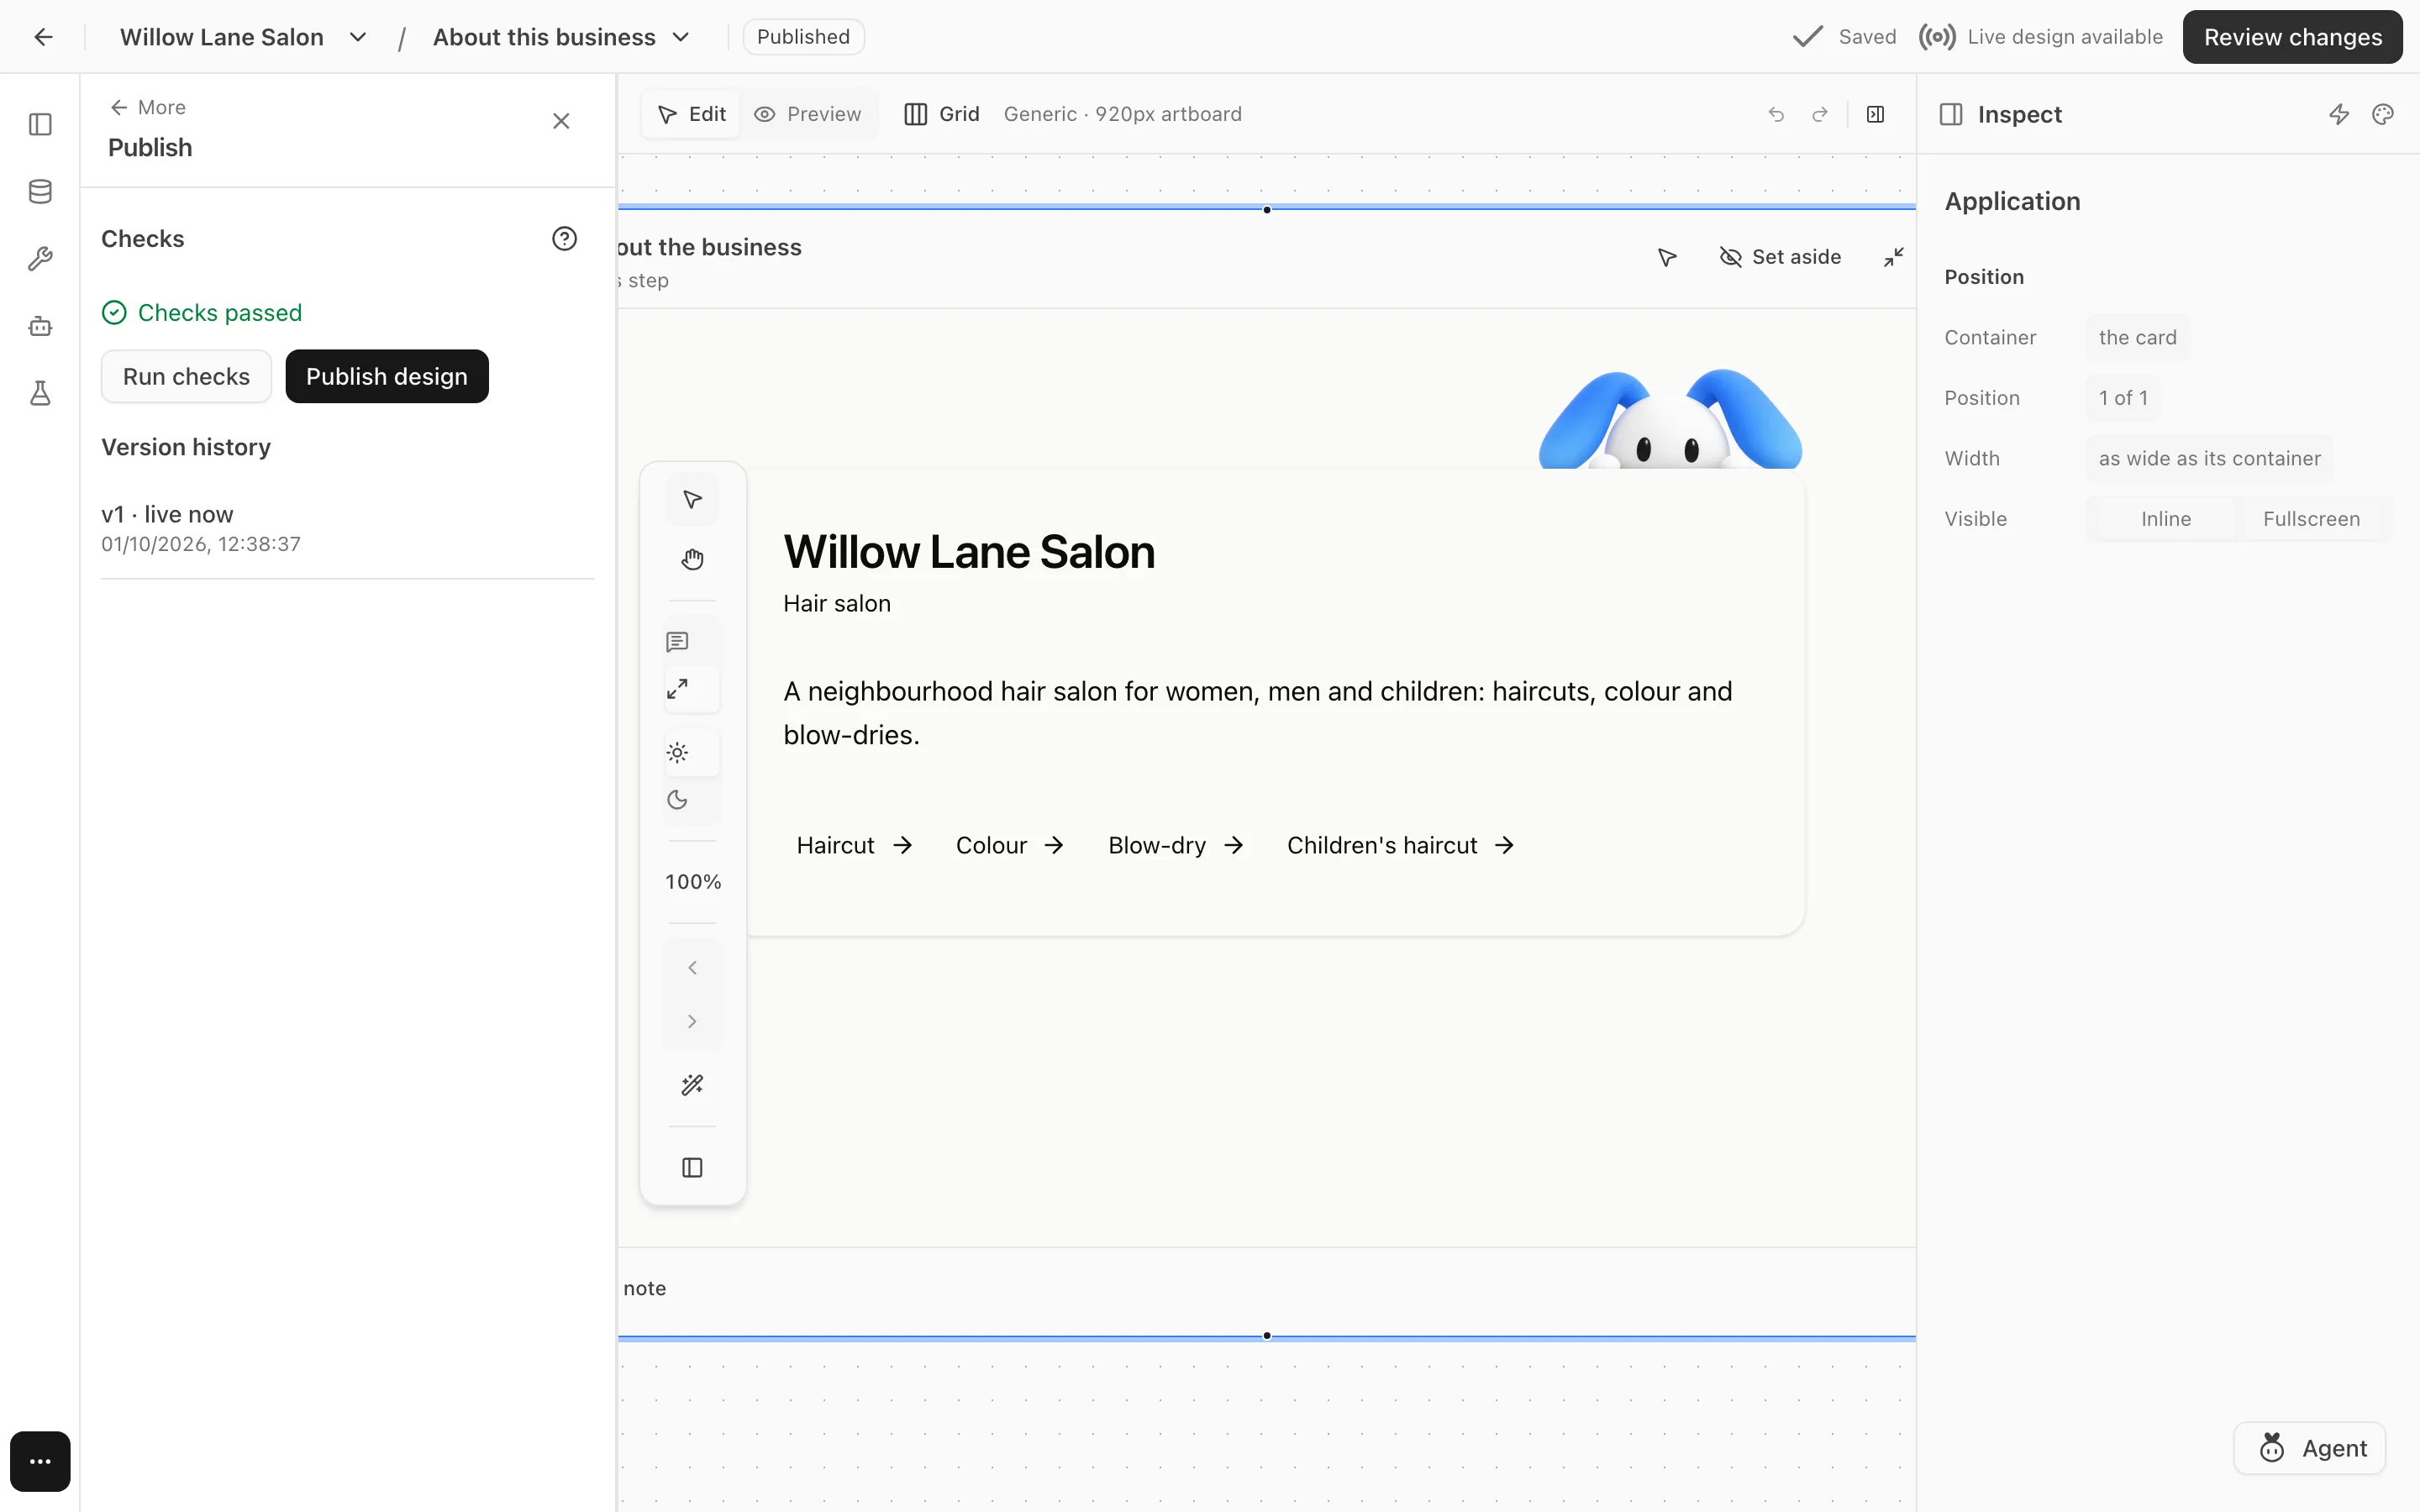This screenshot has height=1512, width=2420.
Task: Go to next step chevron in toolbar
Action: (692, 1021)
